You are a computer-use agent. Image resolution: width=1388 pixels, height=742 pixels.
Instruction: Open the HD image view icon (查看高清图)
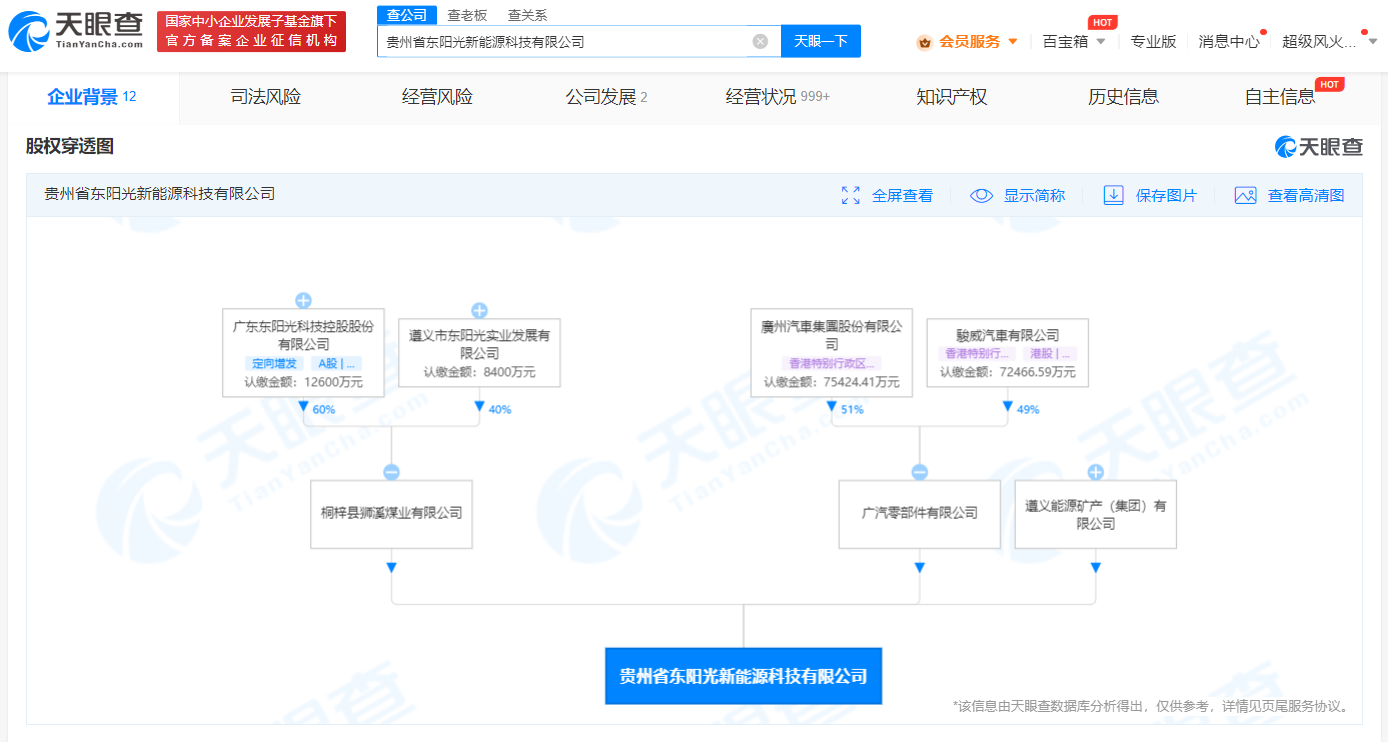pos(1245,195)
